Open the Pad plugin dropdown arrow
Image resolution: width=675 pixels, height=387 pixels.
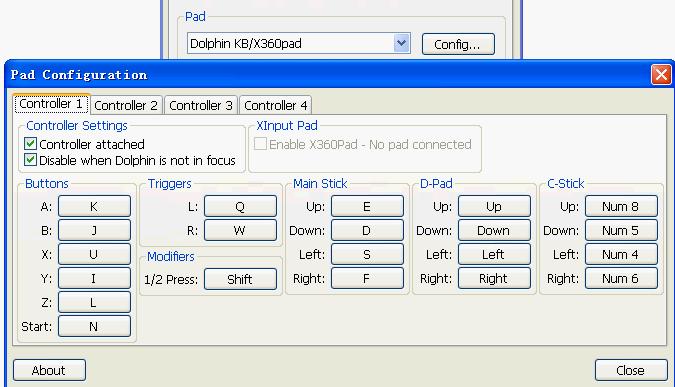(401, 43)
